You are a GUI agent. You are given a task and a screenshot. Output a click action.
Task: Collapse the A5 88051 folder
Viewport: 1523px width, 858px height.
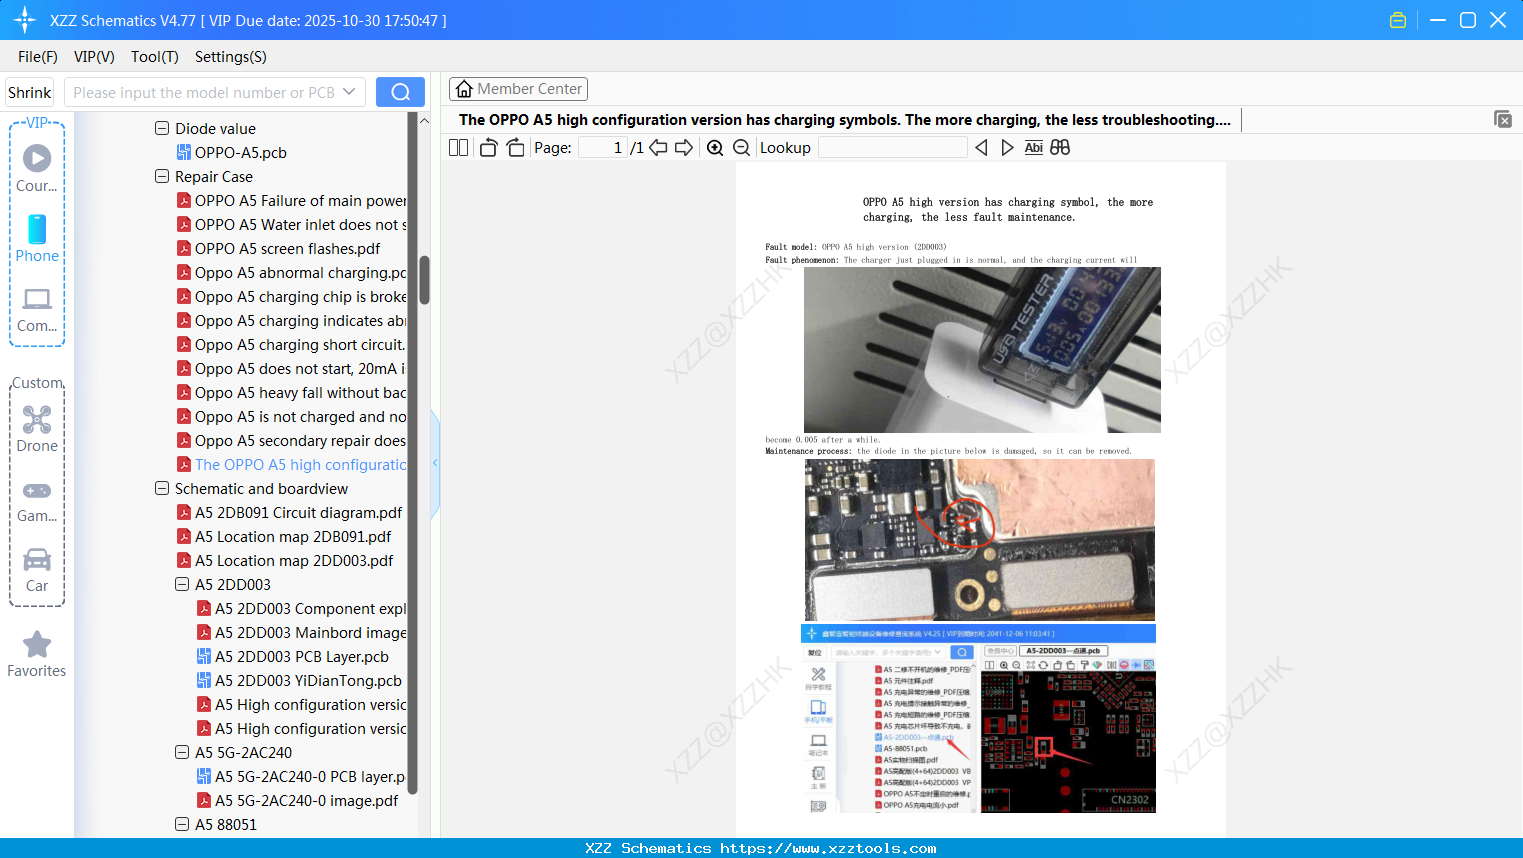pos(182,825)
